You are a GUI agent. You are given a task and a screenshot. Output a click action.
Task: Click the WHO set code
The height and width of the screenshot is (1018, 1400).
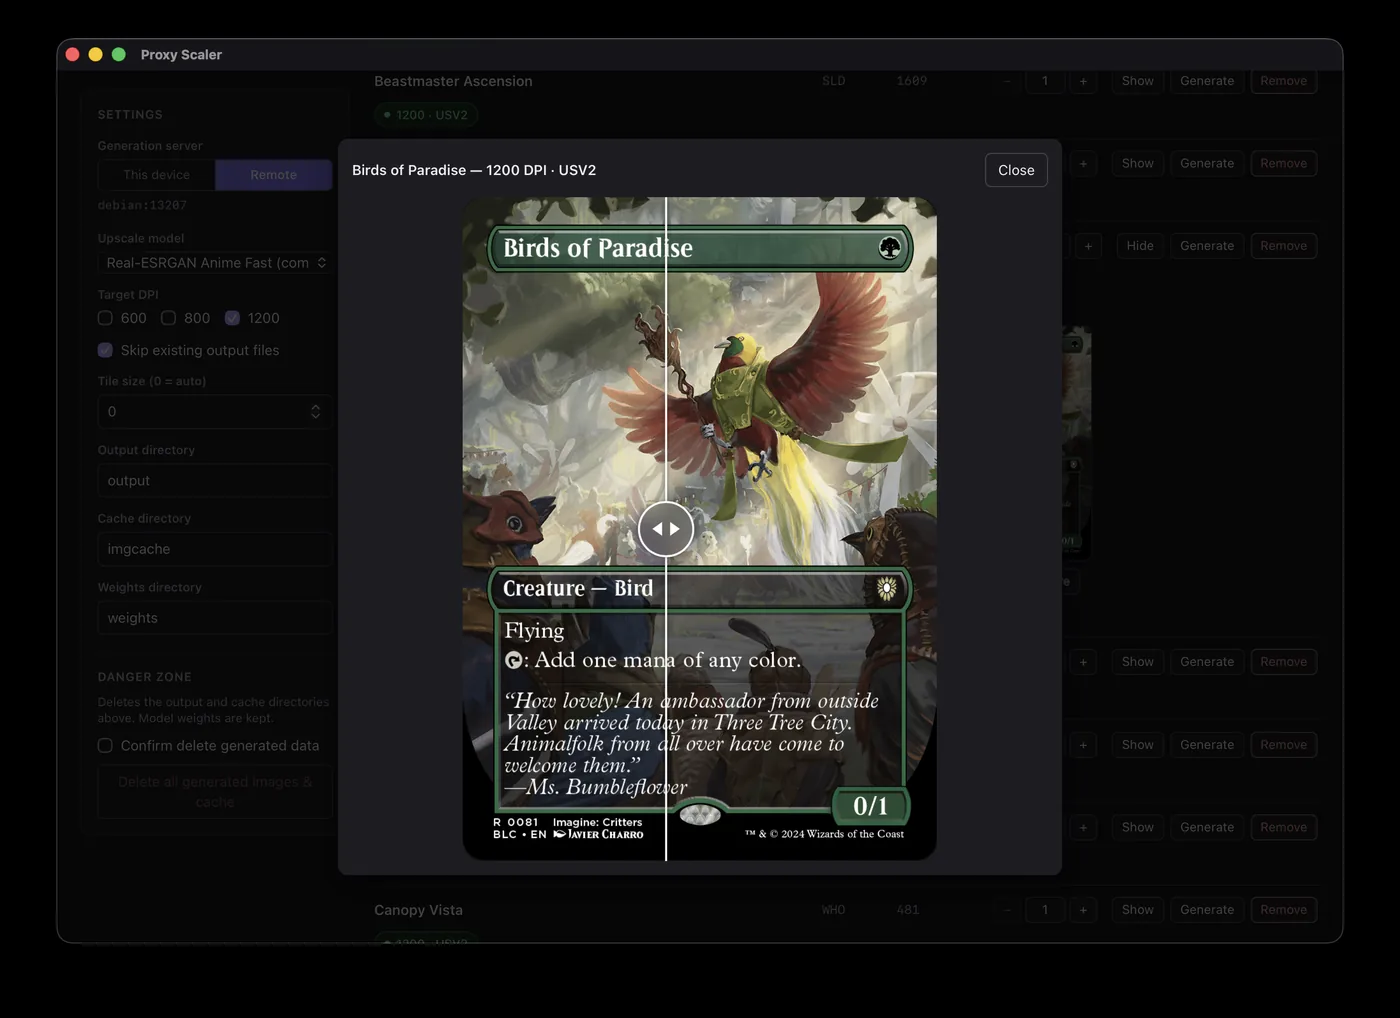tap(834, 910)
